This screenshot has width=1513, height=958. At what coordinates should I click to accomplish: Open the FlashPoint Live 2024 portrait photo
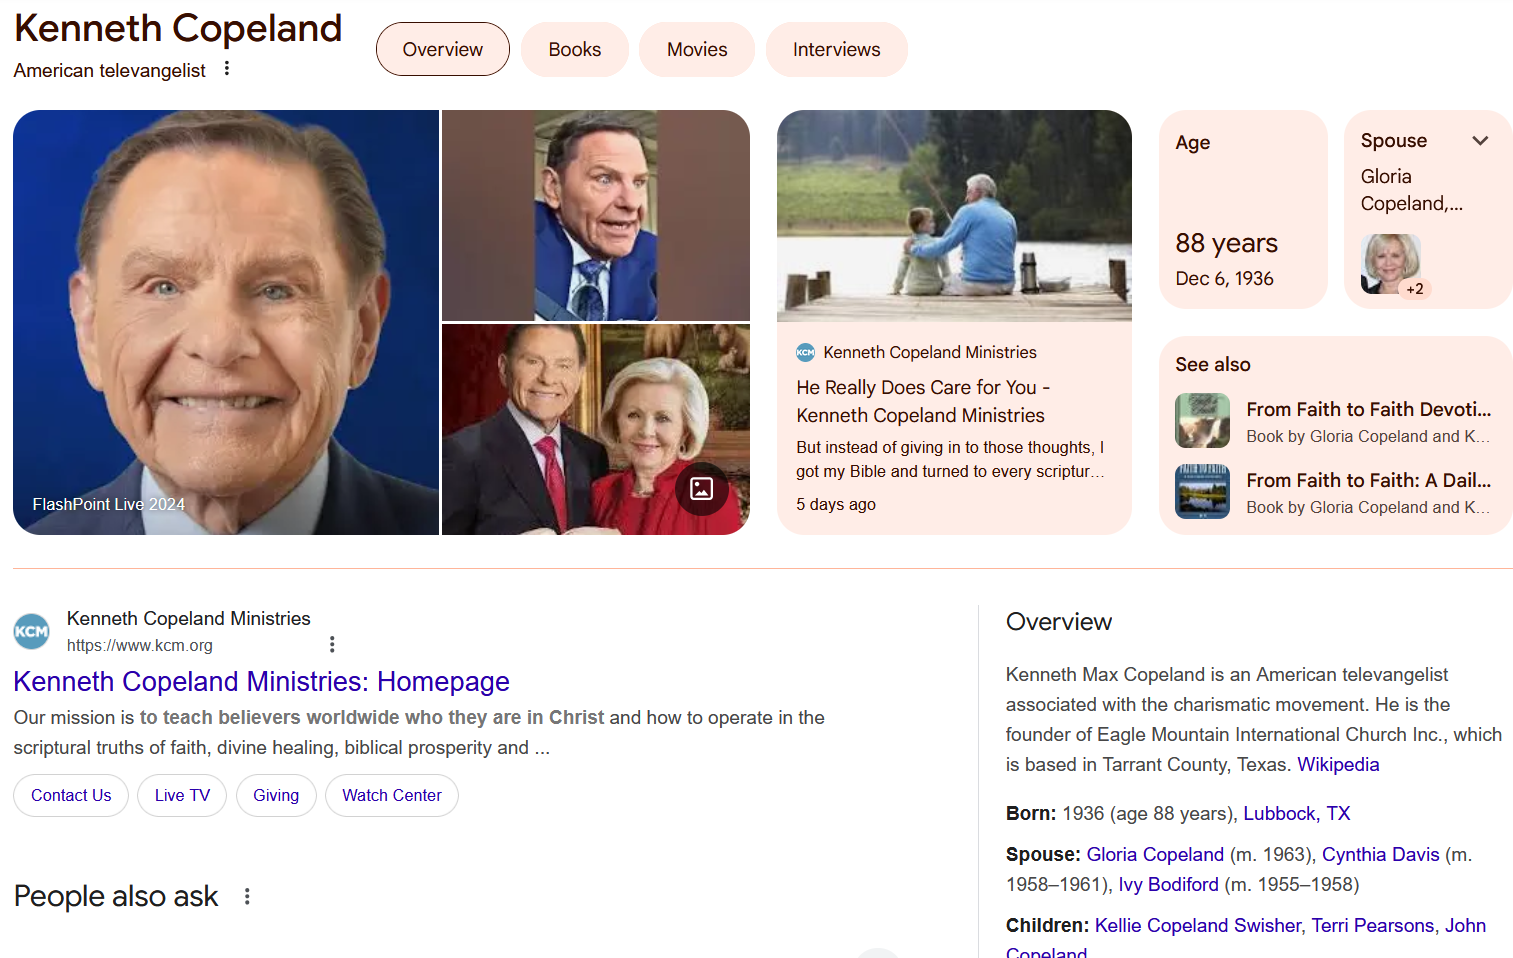point(226,322)
